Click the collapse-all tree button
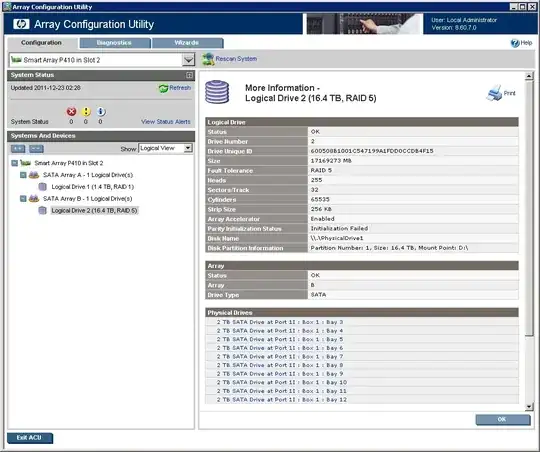The width and height of the screenshot is (540, 452). click(x=36, y=149)
